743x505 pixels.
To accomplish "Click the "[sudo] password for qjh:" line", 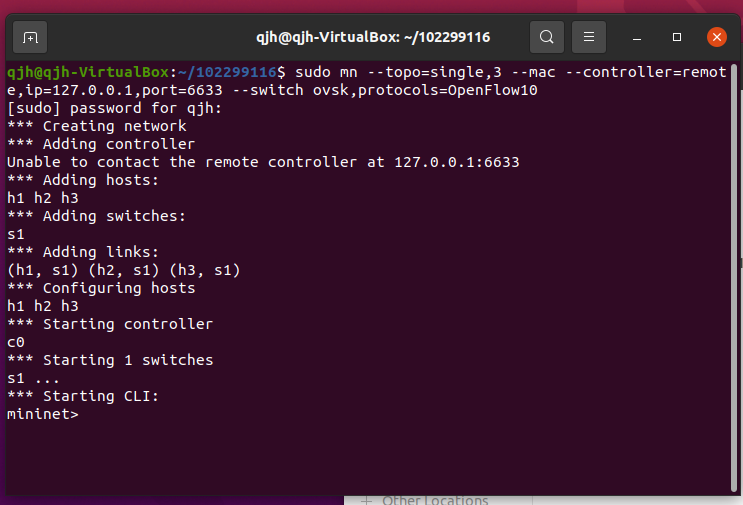I will pyautogui.click(x=115, y=108).
